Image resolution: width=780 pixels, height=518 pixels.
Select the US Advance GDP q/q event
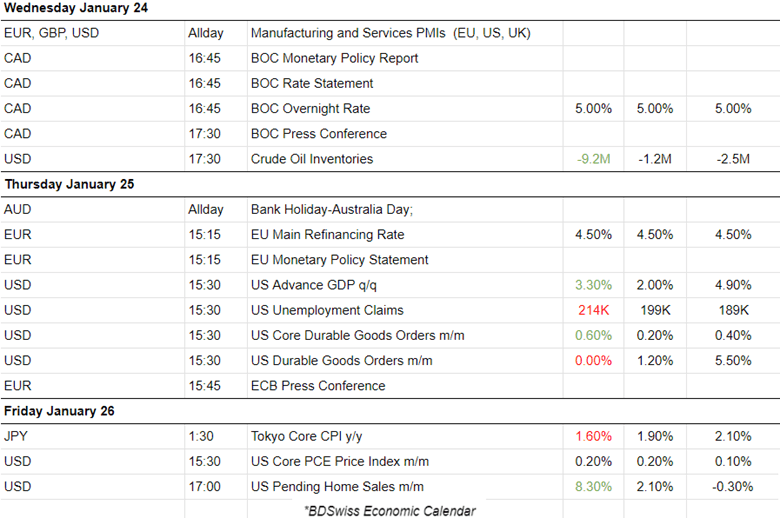coord(315,285)
